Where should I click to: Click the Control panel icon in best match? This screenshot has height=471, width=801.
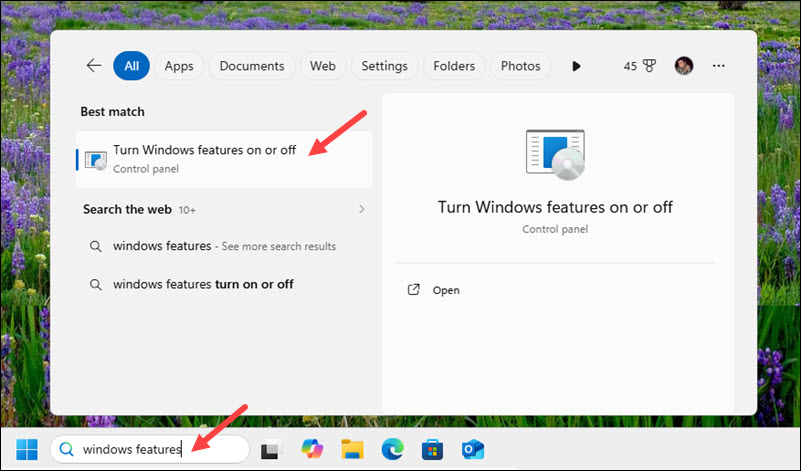(x=96, y=161)
